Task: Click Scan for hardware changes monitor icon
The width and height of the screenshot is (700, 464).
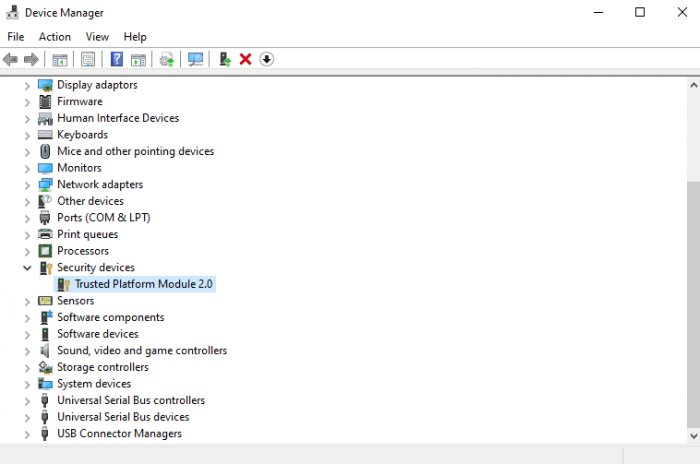Action: (196, 59)
